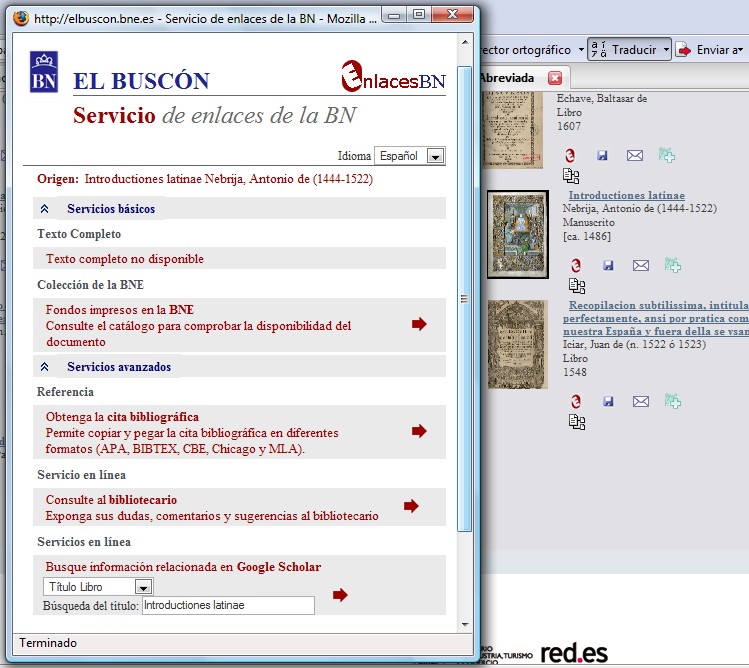Click the copy documents icon under Echave record
This screenshot has width=749, height=668.
pos(571,176)
